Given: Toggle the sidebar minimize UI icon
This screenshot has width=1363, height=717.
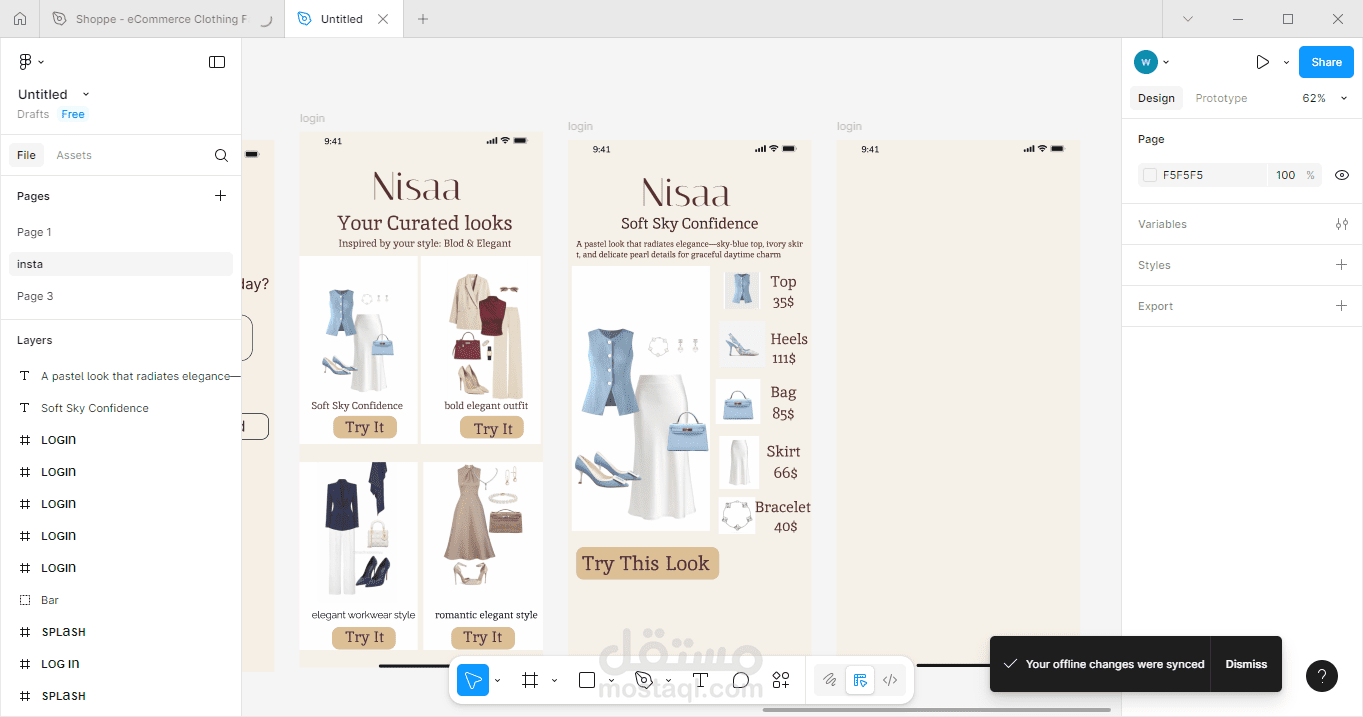Looking at the screenshot, I should (217, 62).
